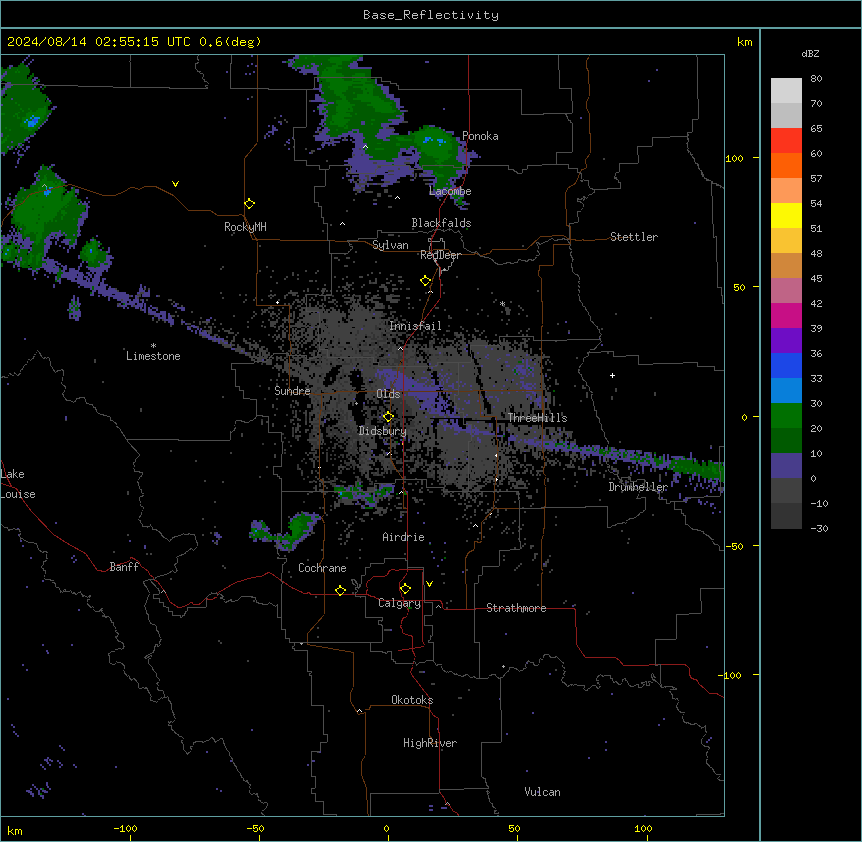The width and height of the screenshot is (862, 842).
Task: Click the Lacombe city label
Action: click(450, 191)
